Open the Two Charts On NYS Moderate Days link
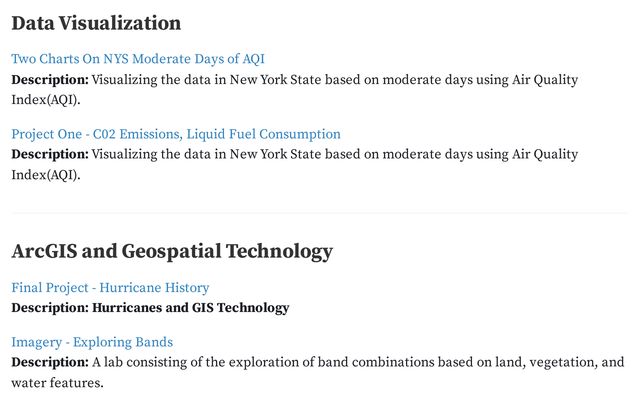Viewport: 640px width, 400px height. (138, 59)
